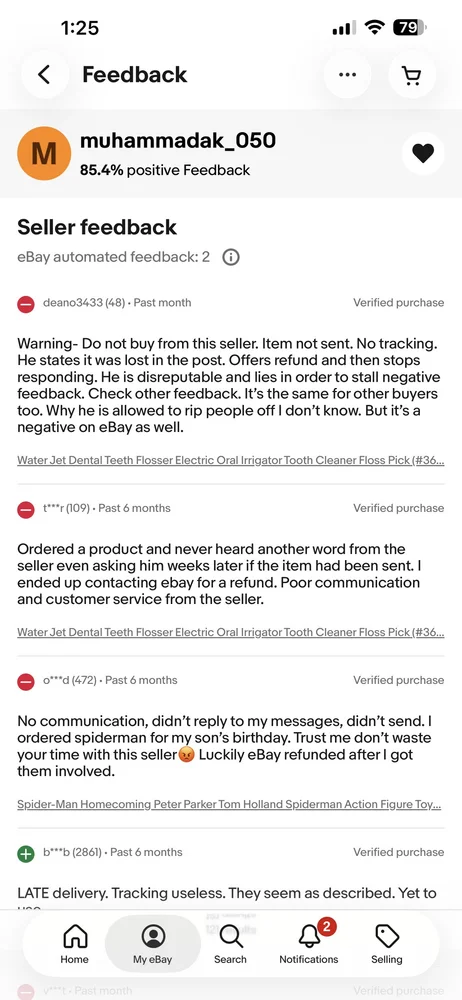462x1000 pixels.
Task: Open muhammadak_050 seller profile name
Action: (178, 140)
